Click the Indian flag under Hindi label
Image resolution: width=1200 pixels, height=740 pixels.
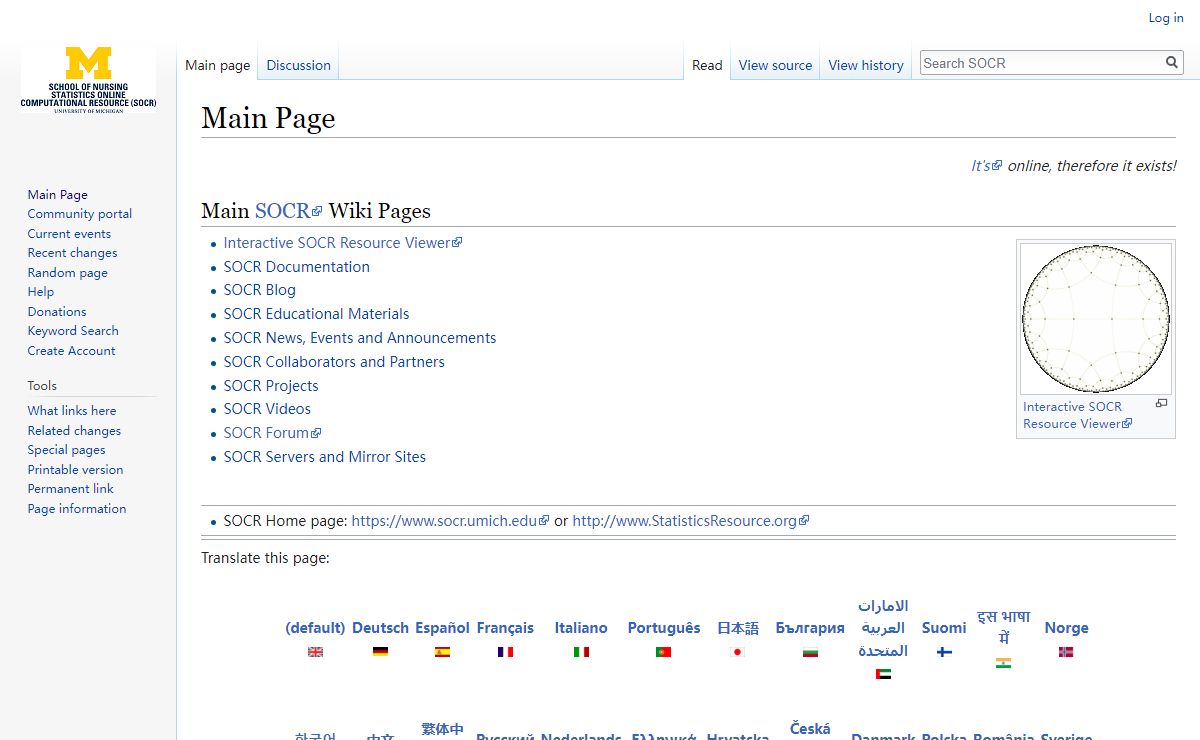pyautogui.click(x=1003, y=663)
